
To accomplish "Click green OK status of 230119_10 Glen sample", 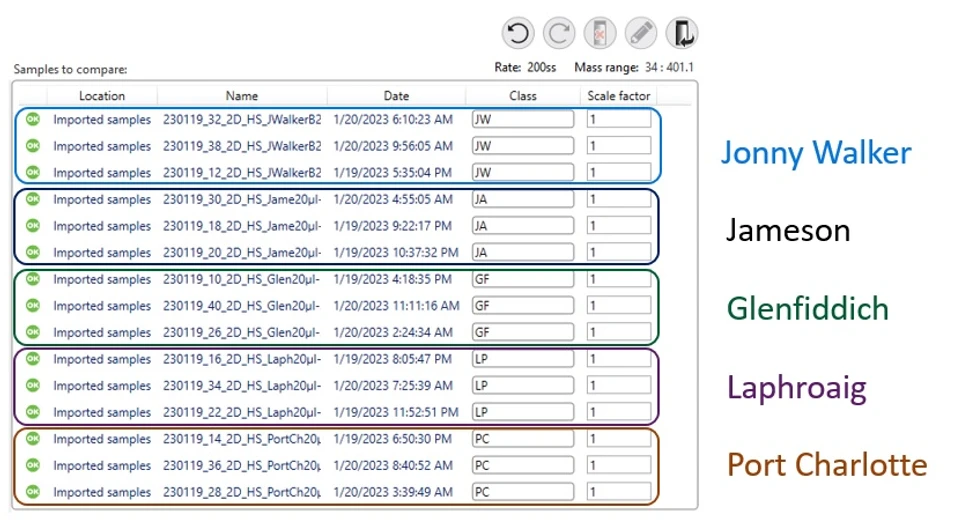I will coord(32,279).
